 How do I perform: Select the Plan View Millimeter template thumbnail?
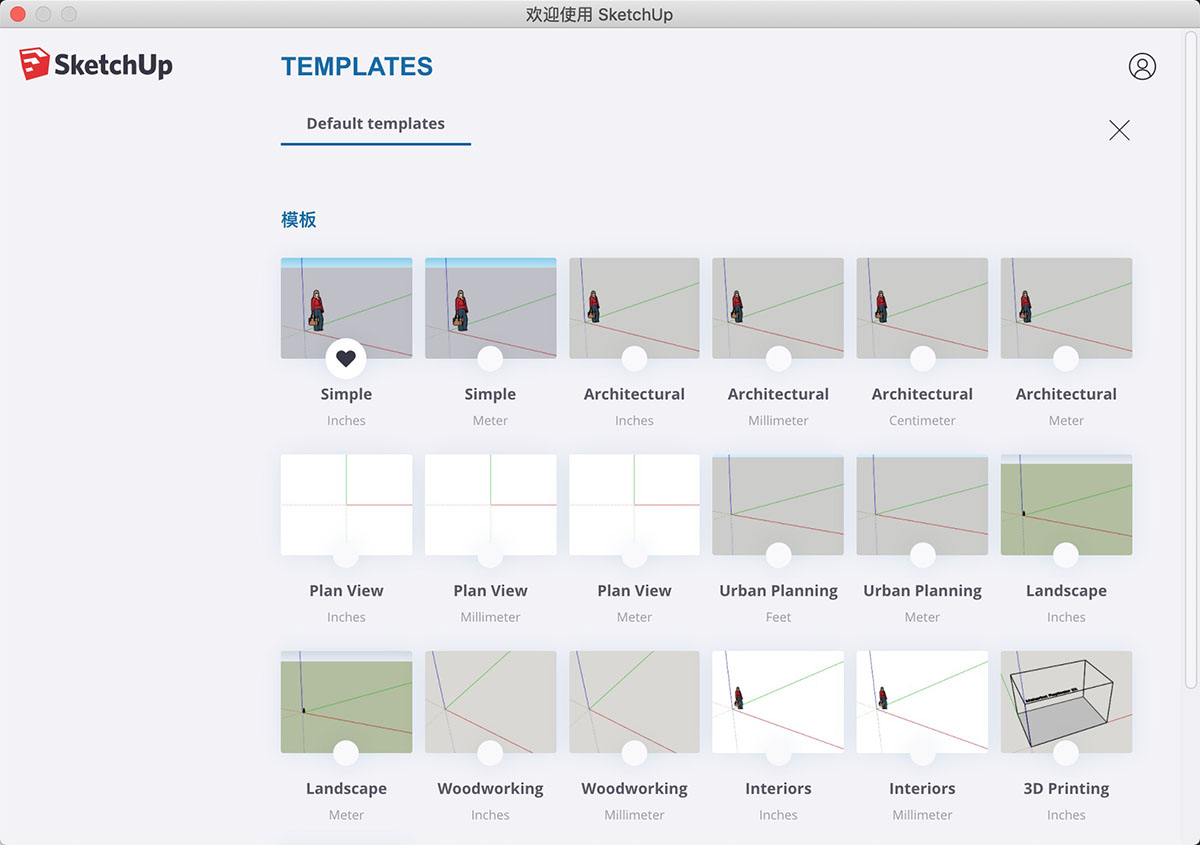pyautogui.click(x=490, y=503)
